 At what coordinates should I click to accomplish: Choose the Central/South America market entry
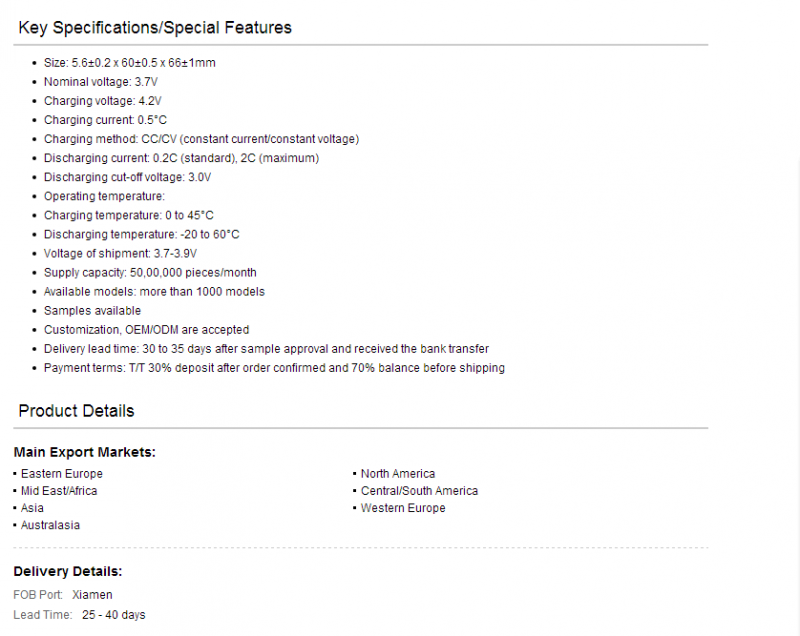click(419, 491)
